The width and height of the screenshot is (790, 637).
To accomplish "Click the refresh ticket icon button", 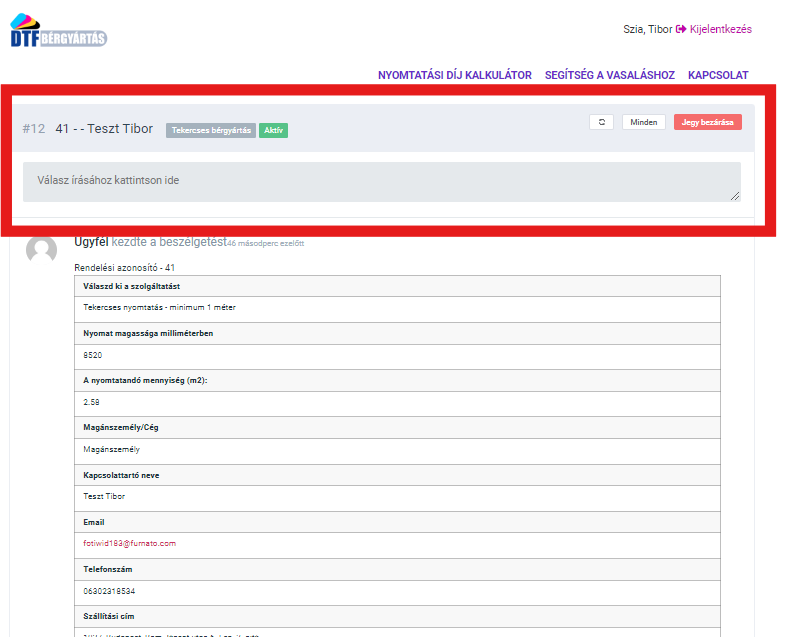I will point(601,122).
